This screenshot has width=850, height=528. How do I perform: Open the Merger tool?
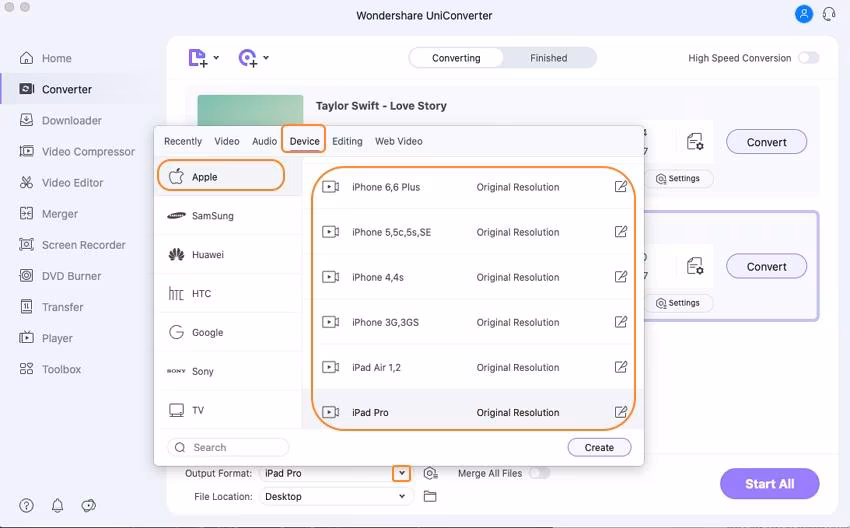(x=48, y=214)
